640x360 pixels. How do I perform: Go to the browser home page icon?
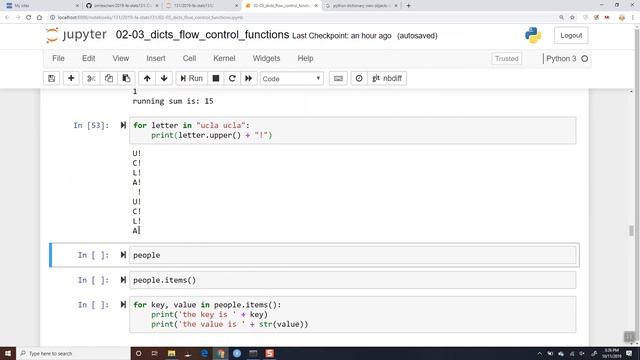[x=39, y=18]
